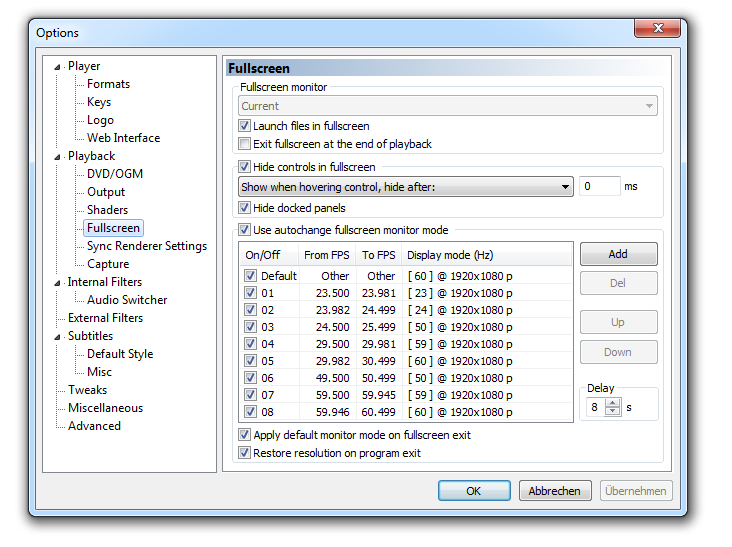Viewport: 732px width, 547px height.
Task: Open subtitle Default Style settings
Action: click(120, 354)
